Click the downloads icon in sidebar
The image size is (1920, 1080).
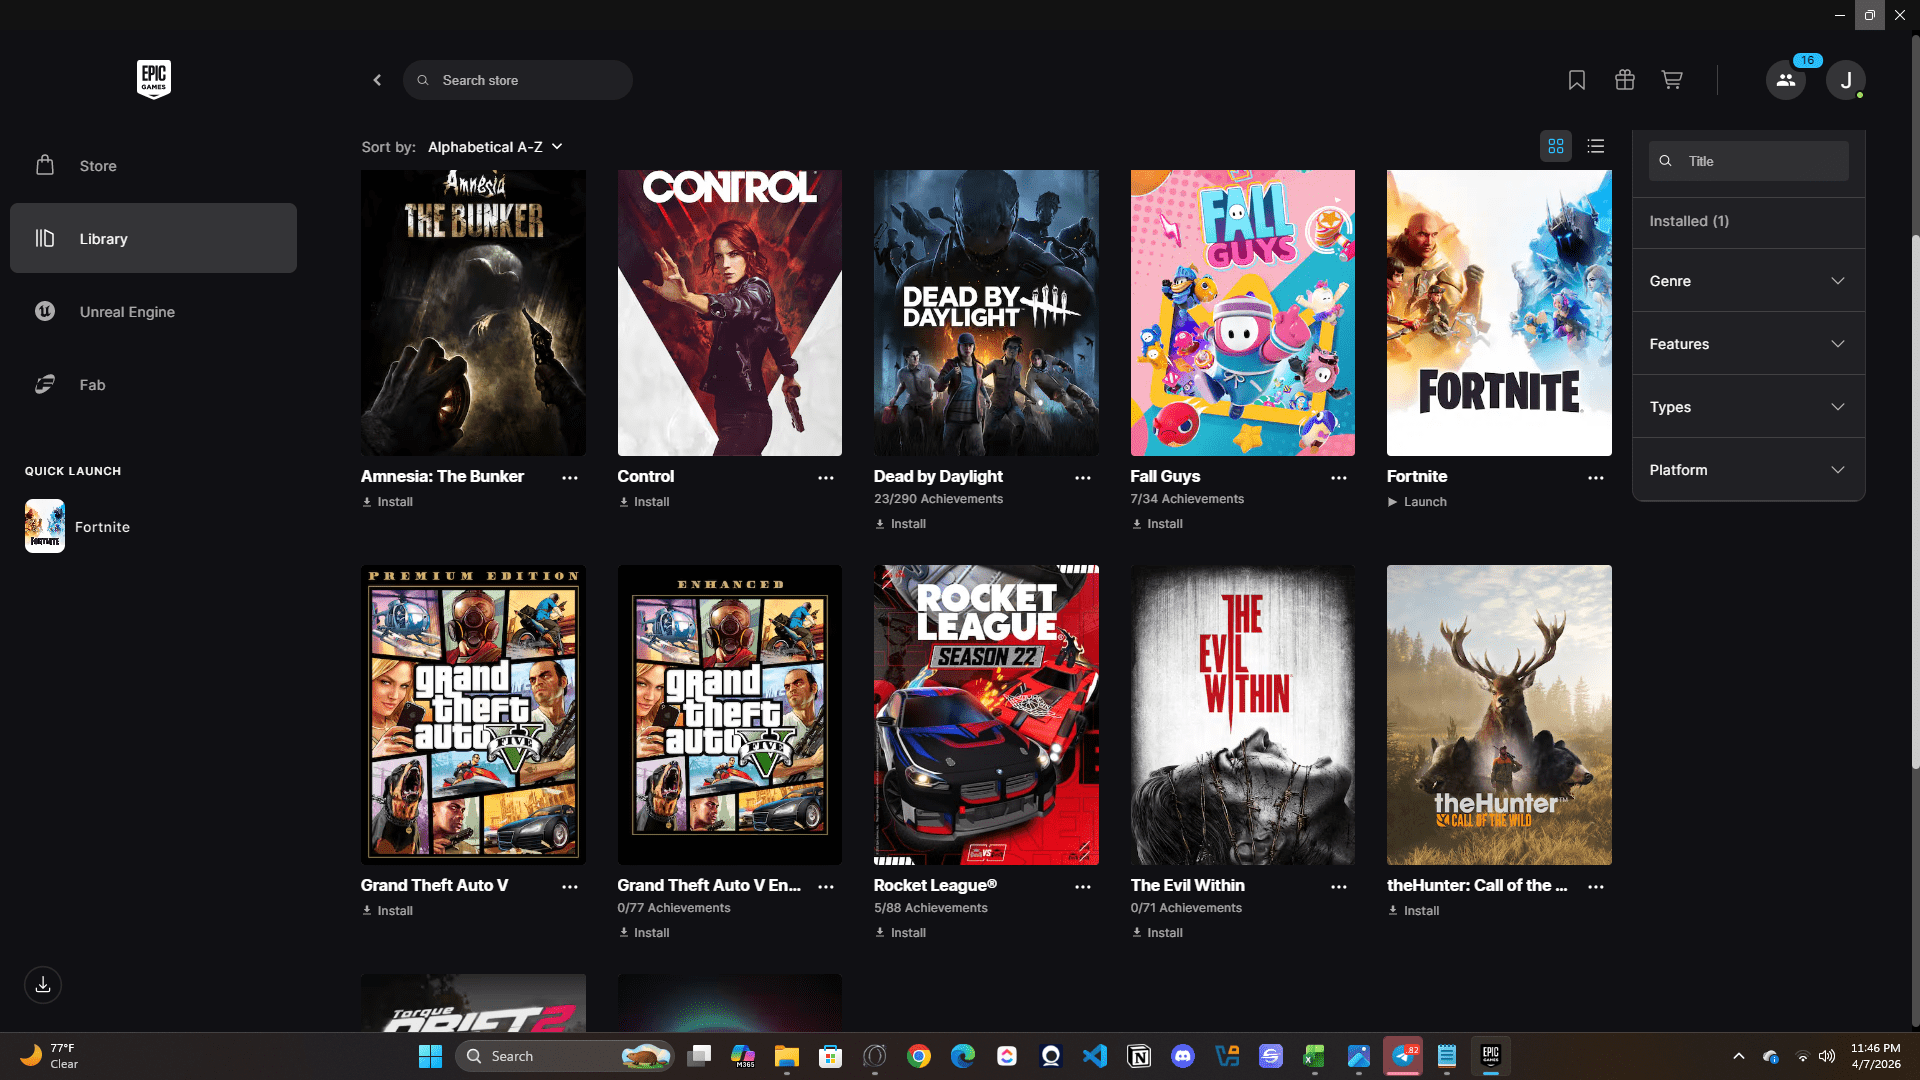[43, 985]
